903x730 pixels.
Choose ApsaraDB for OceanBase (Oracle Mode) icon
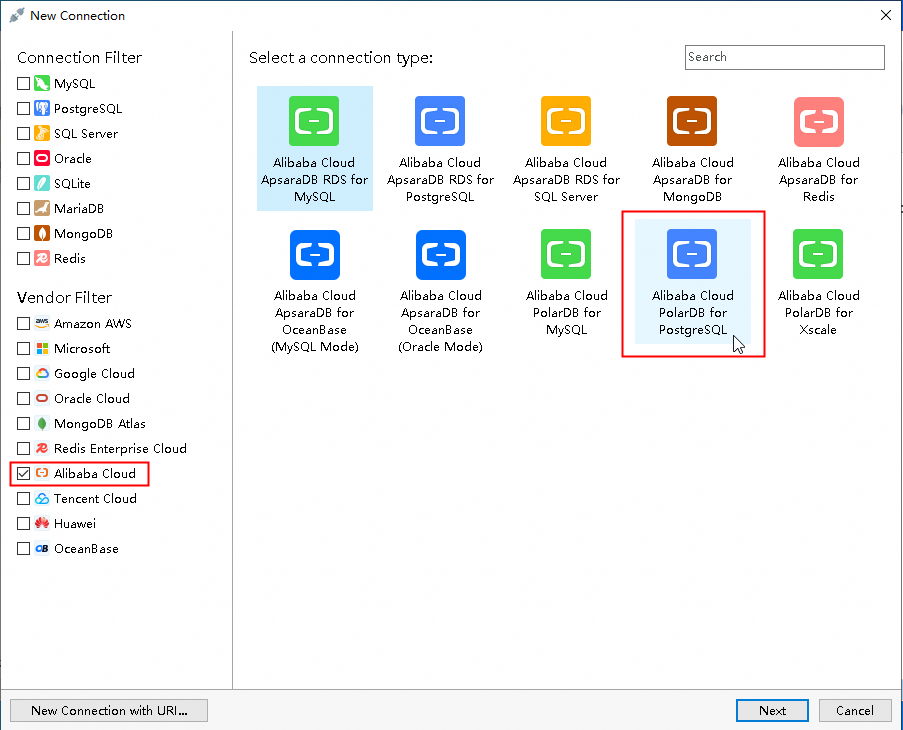(x=441, y=254)
